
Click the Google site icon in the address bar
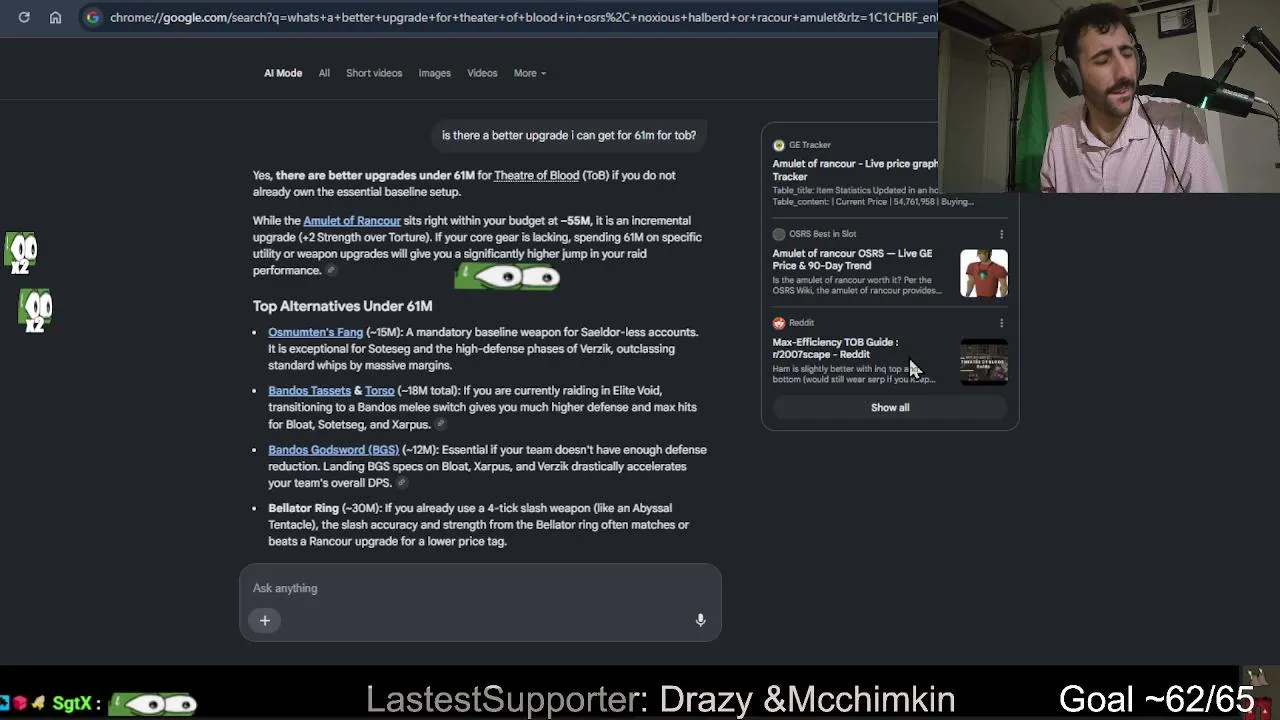click(x=92, y=17)
